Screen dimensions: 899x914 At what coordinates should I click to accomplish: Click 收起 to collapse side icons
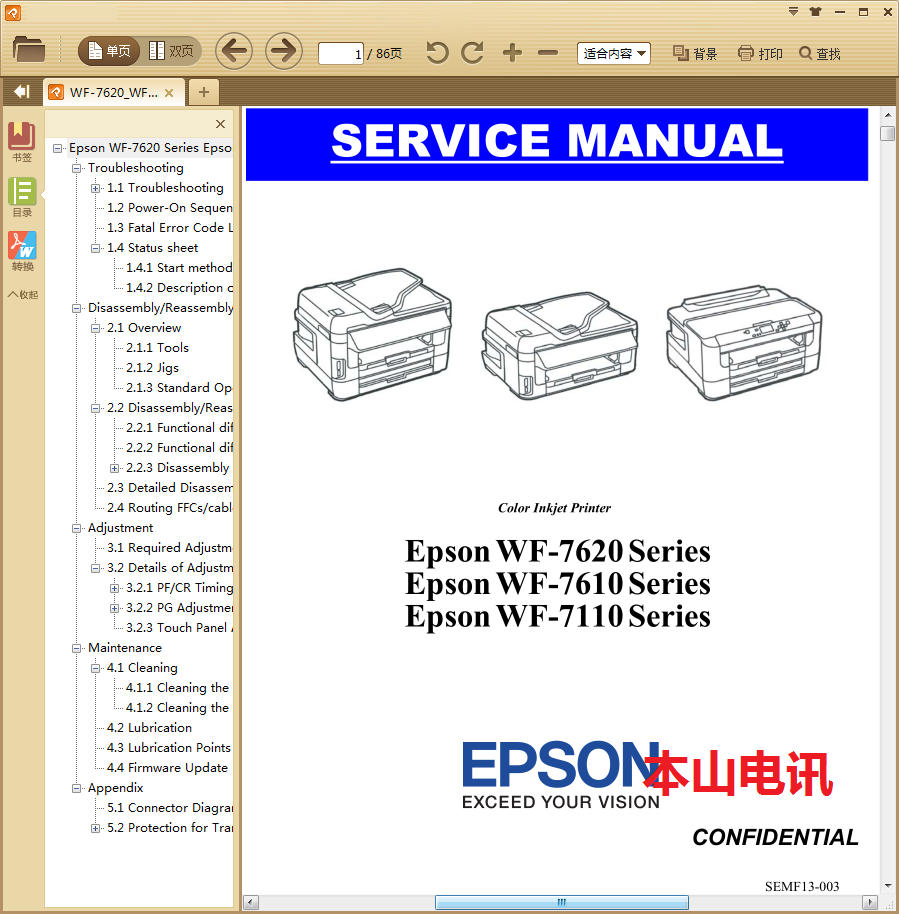(23, 294)
